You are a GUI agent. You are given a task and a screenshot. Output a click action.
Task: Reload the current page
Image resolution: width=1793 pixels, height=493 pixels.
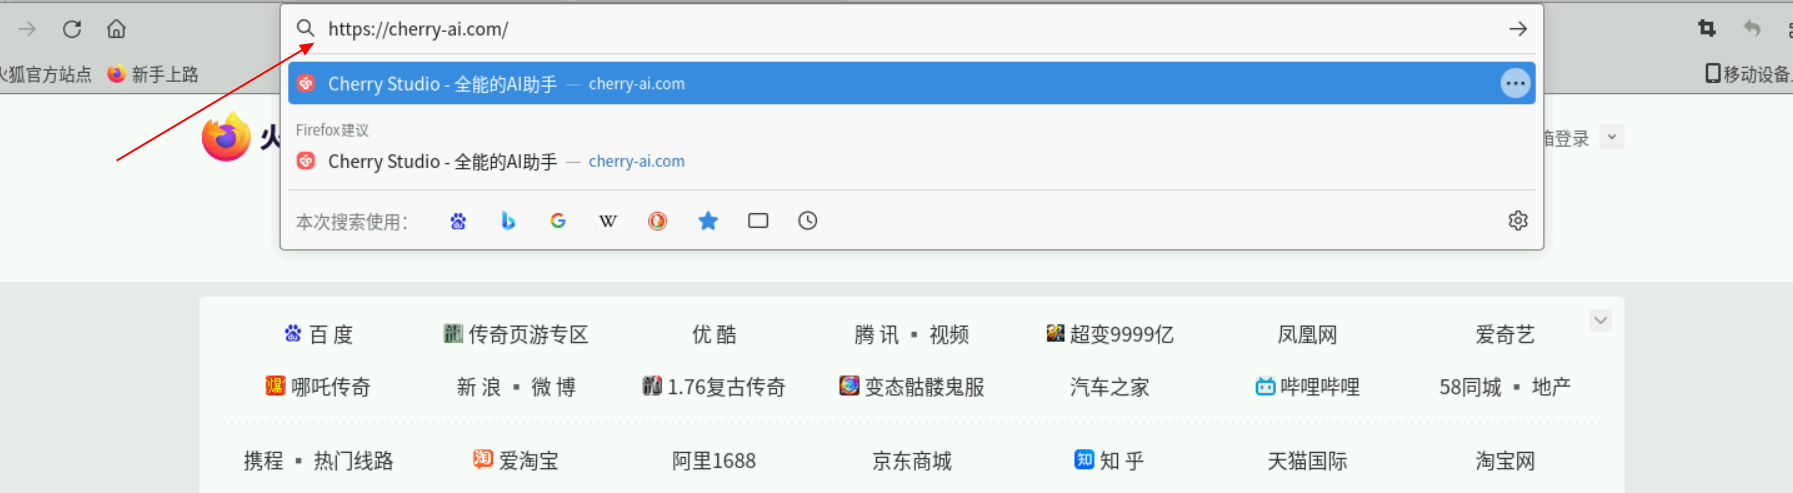click(x=72, y=29)
